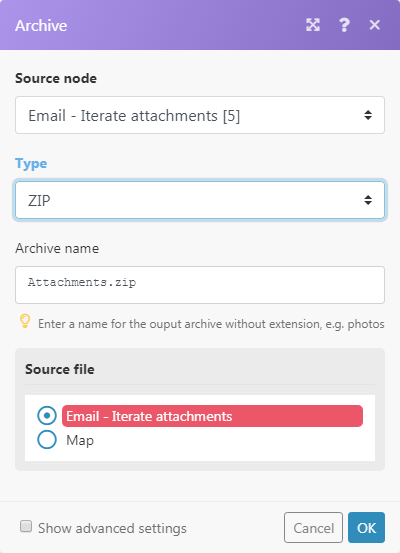Open help via the question mark icon

[x=344, y=25]
